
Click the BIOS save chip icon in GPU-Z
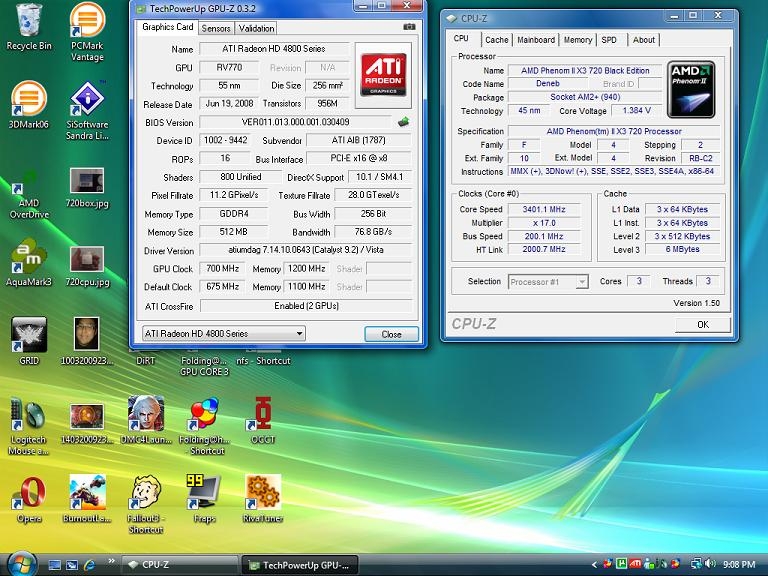[x=403, y=122]
